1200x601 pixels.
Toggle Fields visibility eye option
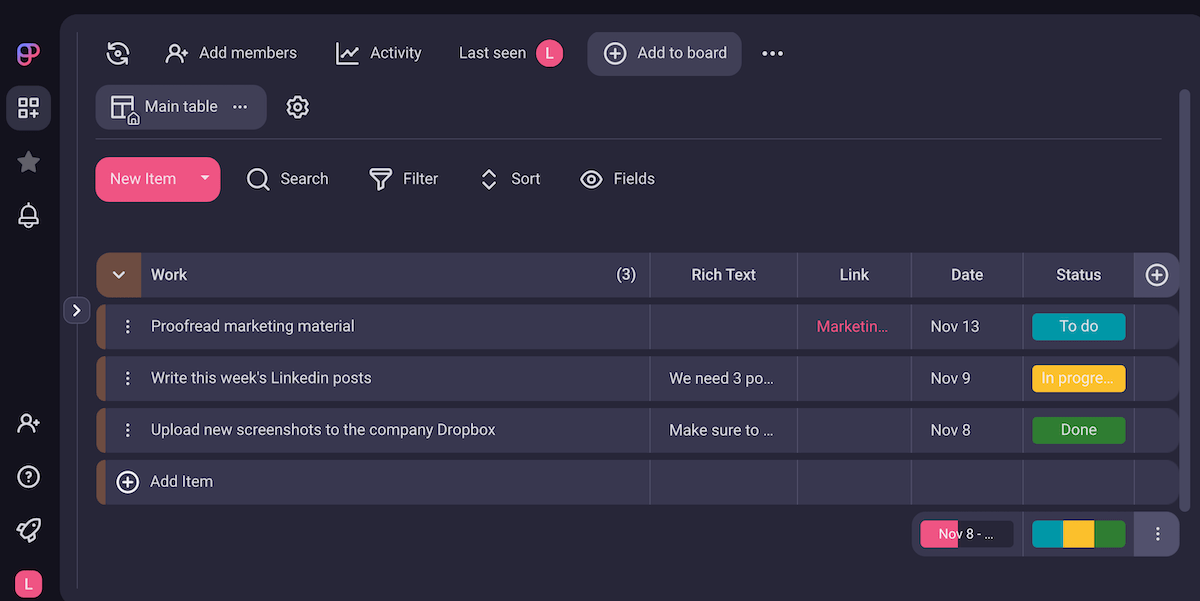click(617, 179)
